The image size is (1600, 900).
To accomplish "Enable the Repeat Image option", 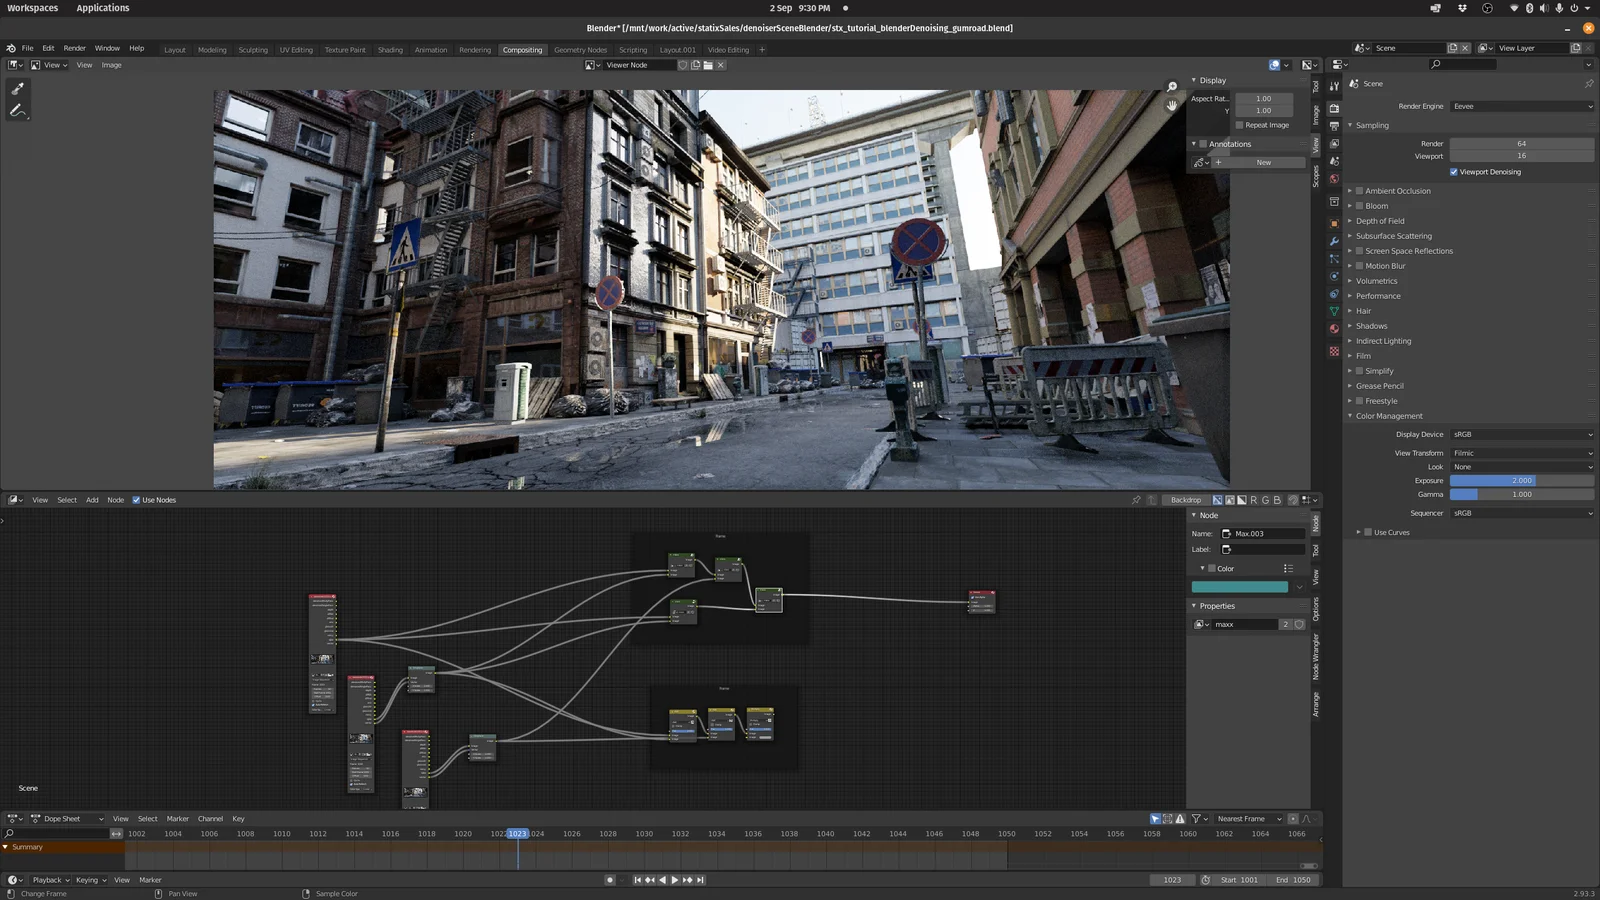I will tap(1241, 124).
